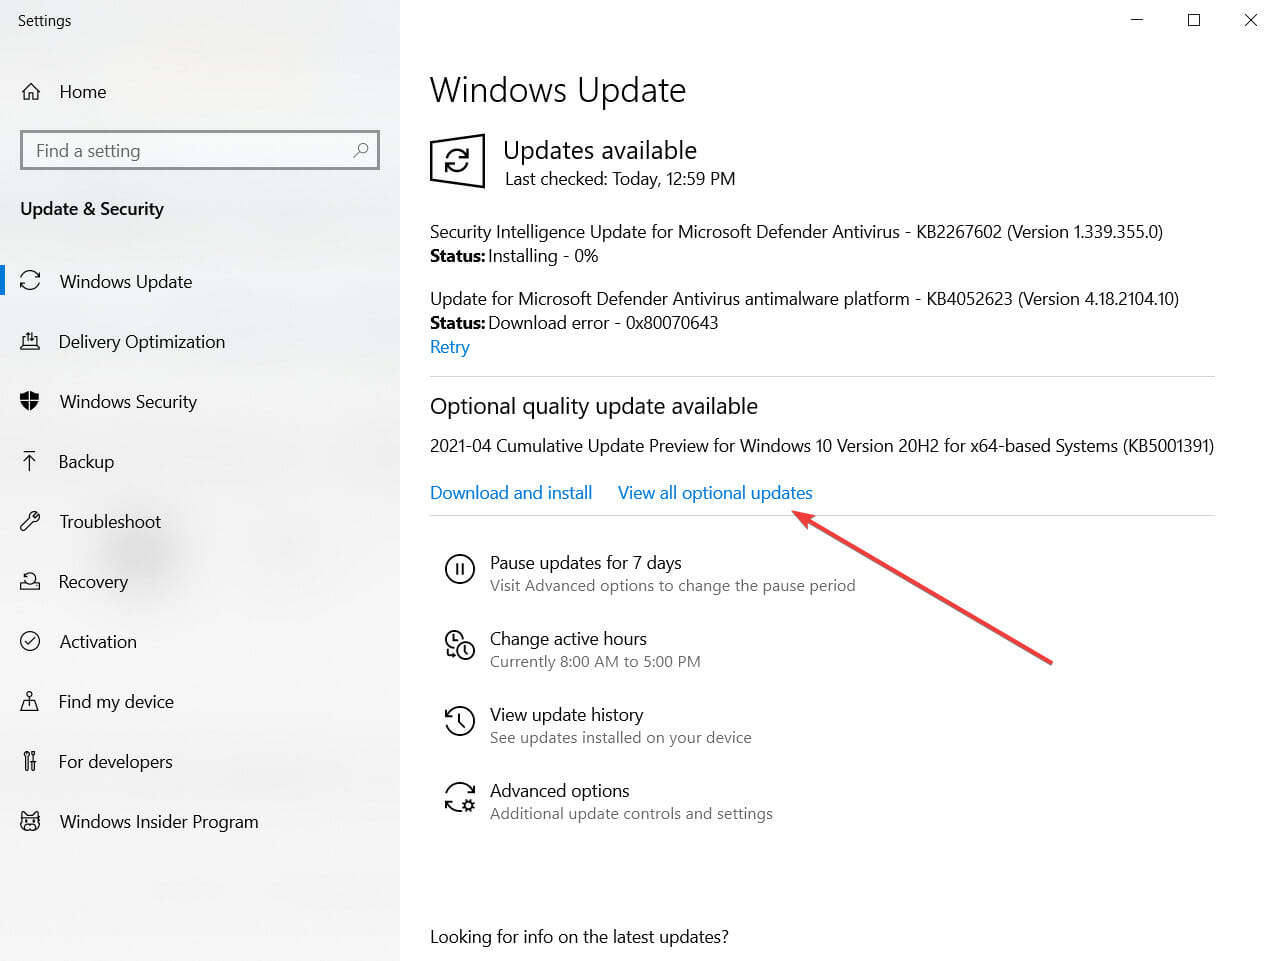The width and height of the screenshot is (1280, 961).
Task: Click the For developers tools icon
Action: pos(30,761)
